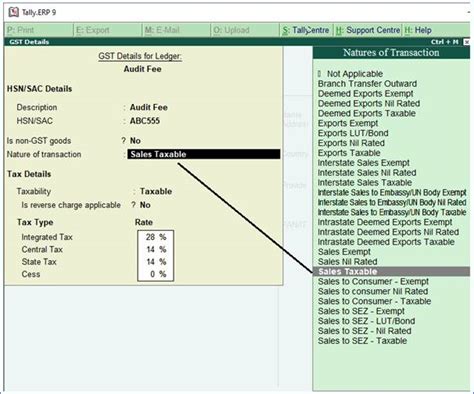This screenshot has width=474, height=394.
Task: Click the Tax Details section heading
Action: click(x=29, y=174)
